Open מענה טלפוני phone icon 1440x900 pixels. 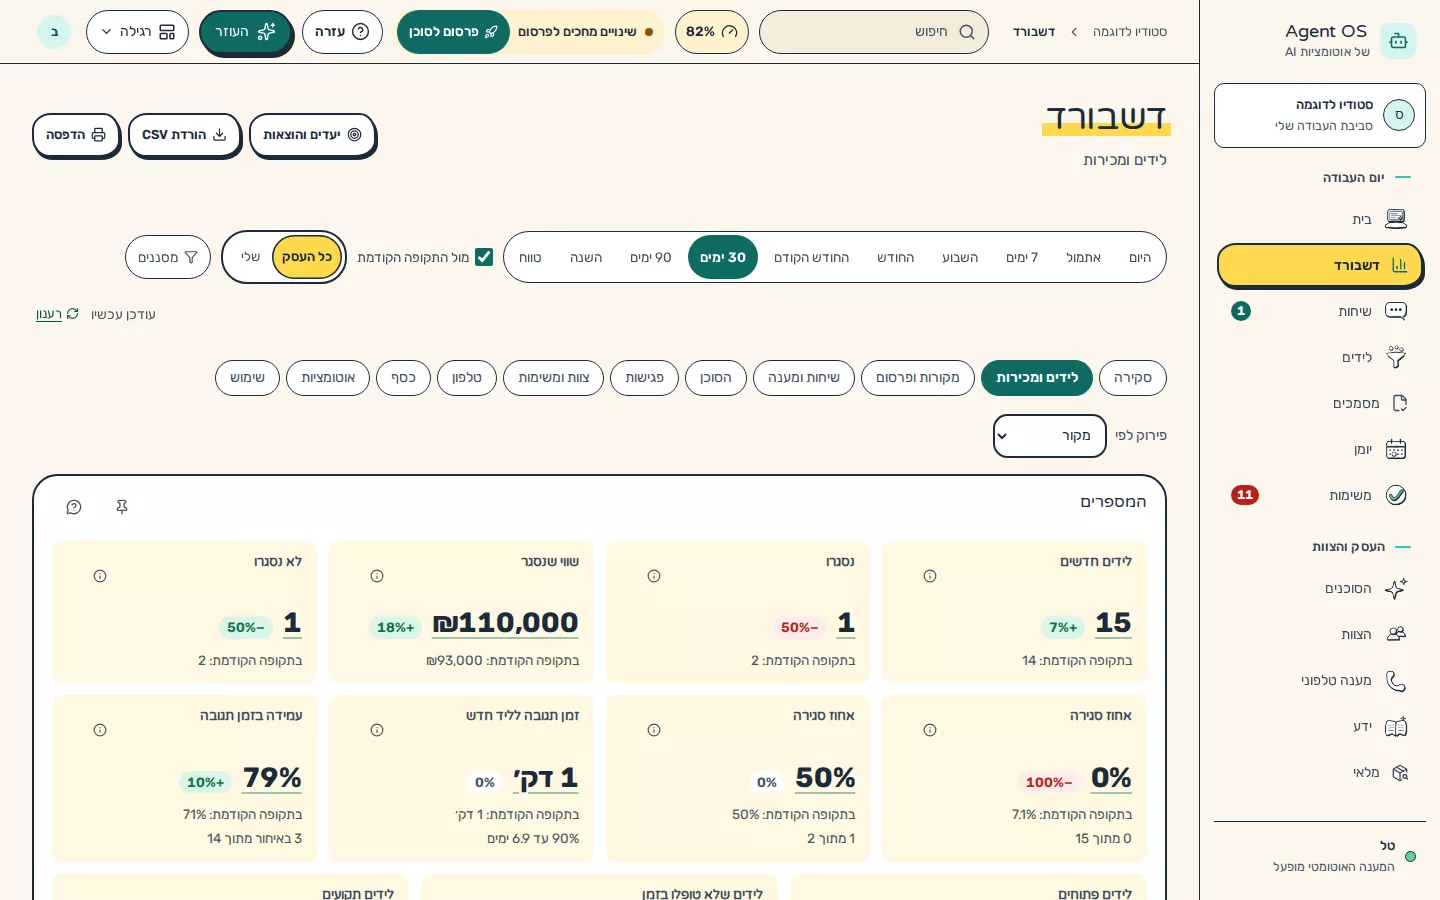1396,680
